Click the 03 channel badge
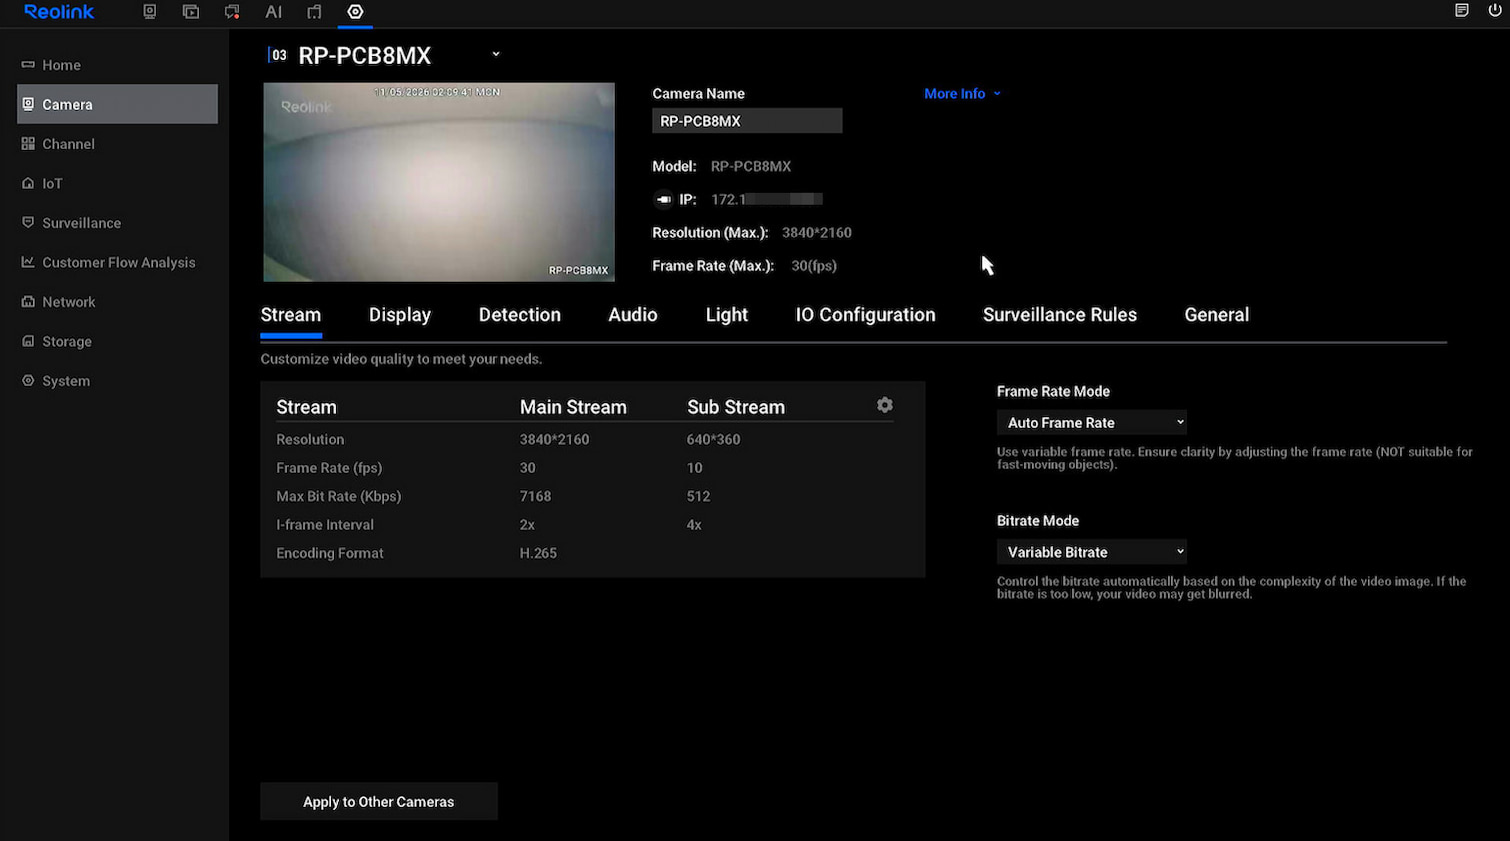This screenshot has height=841, width=1510. pyautogui.click(x=278, y=55)
